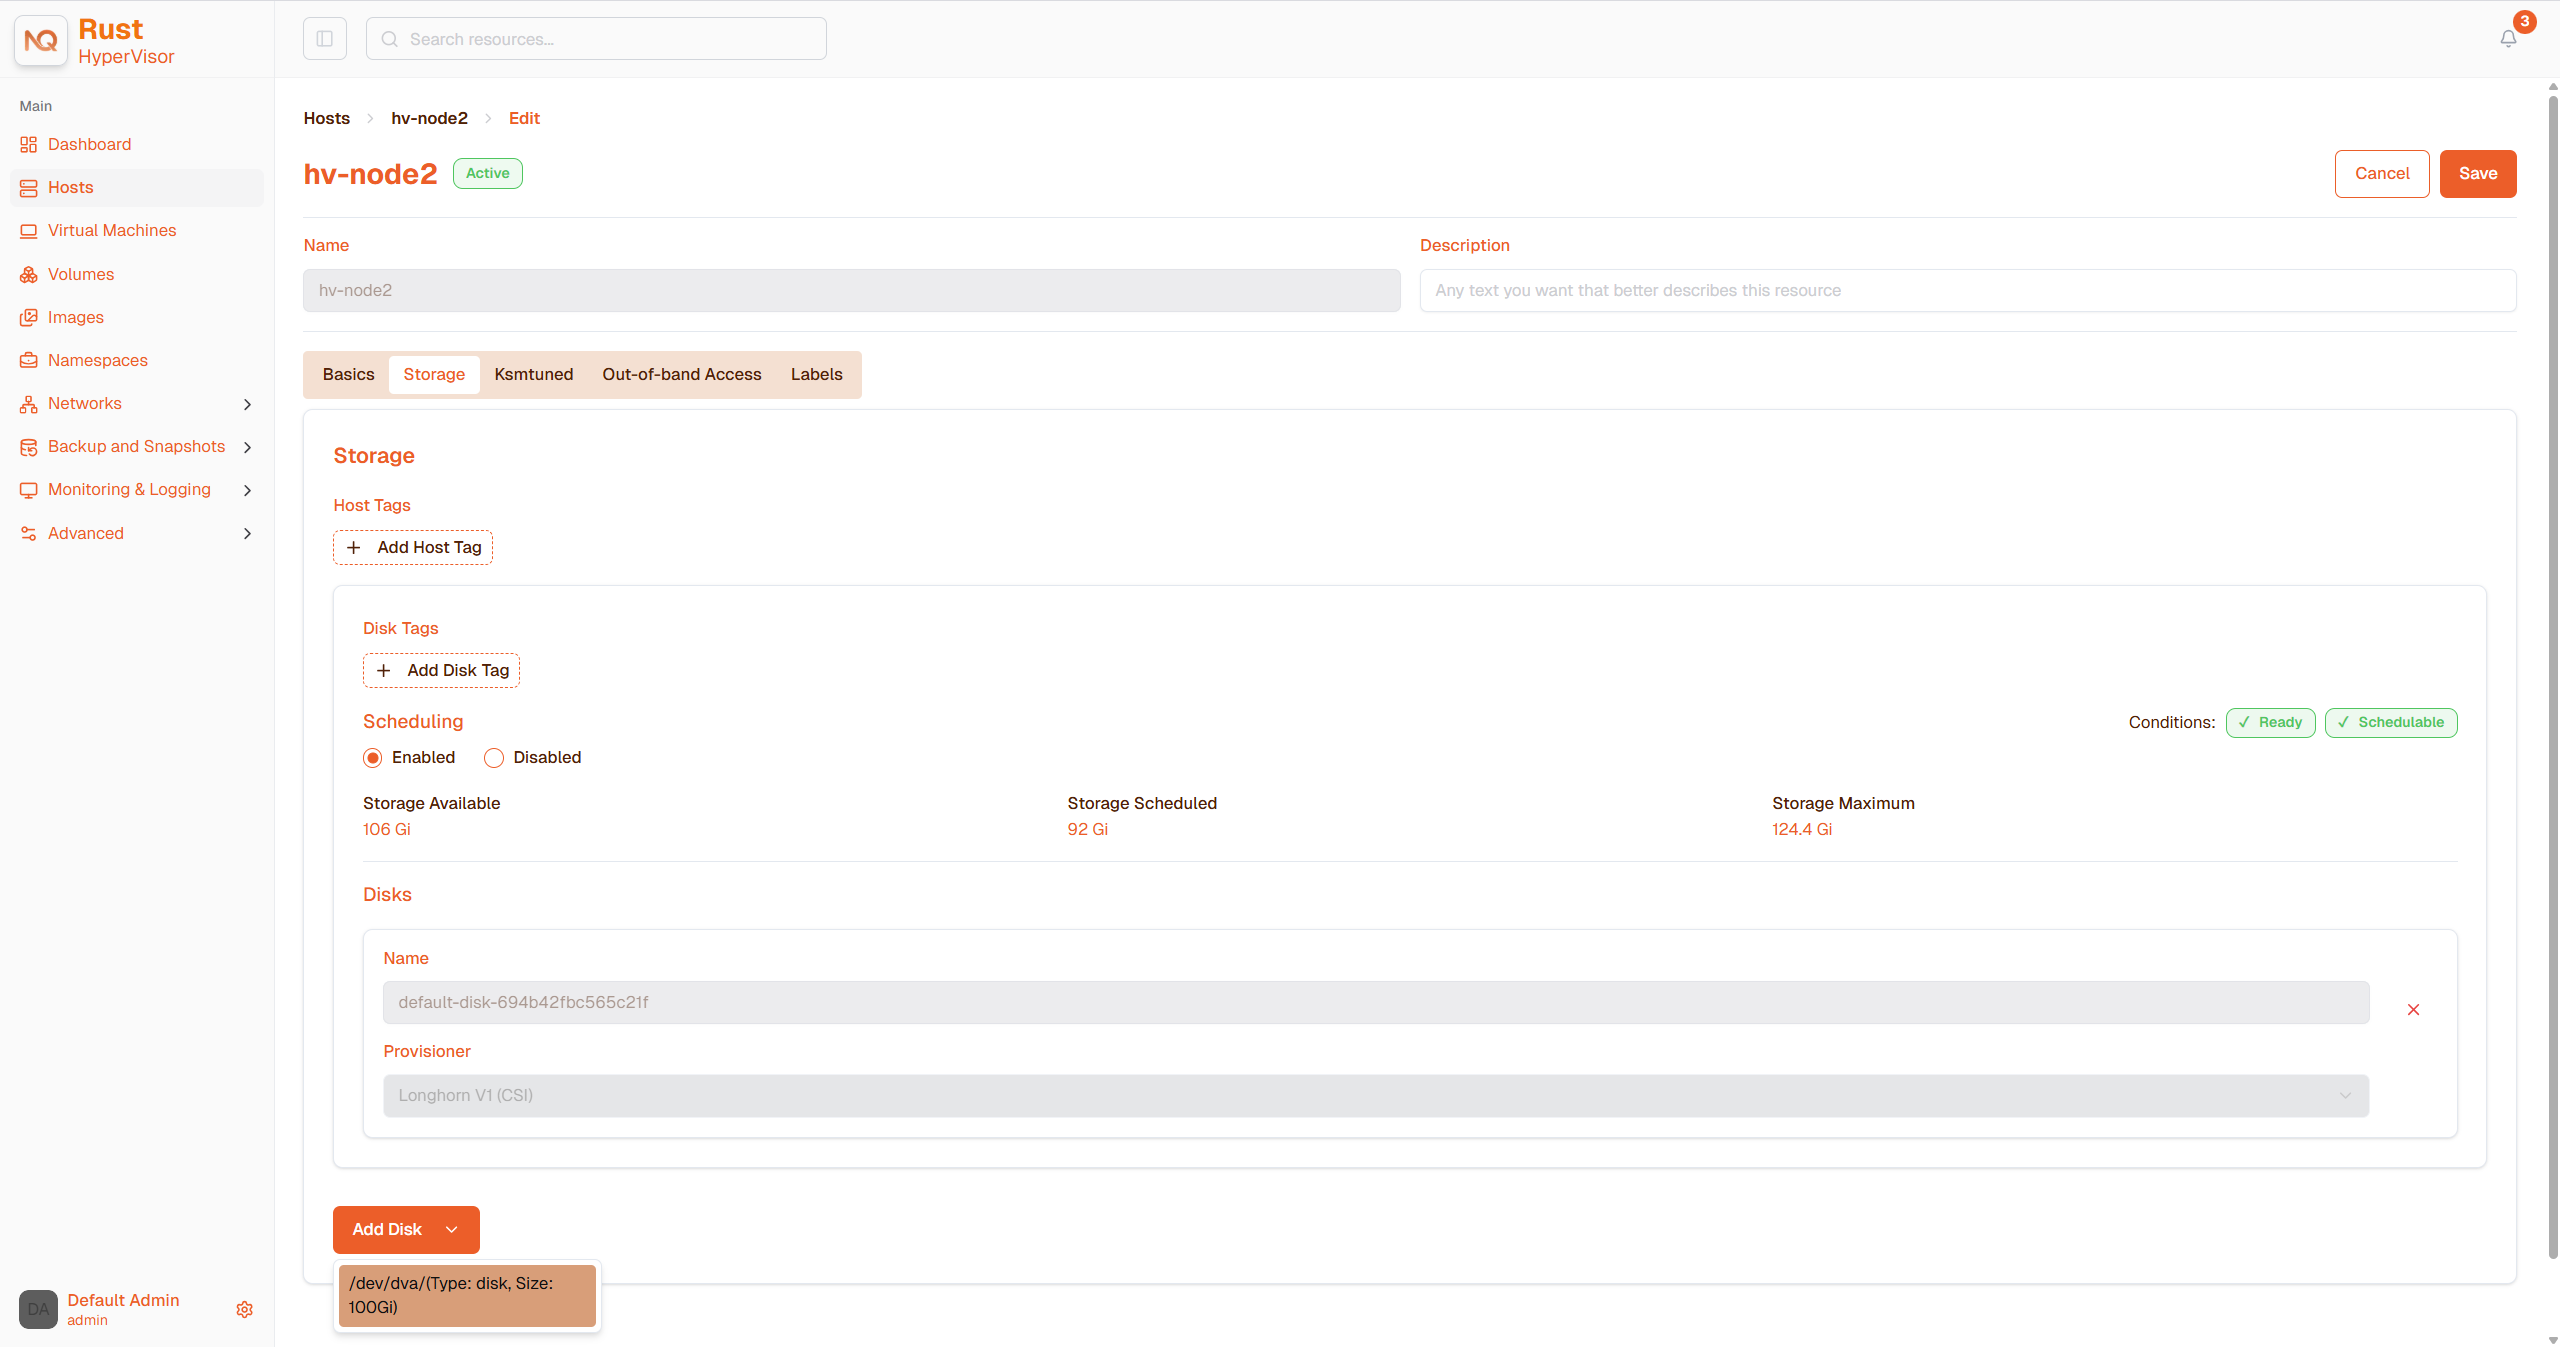Click the Description text field
2560x1347 pixels.
tap(1968, 291)
